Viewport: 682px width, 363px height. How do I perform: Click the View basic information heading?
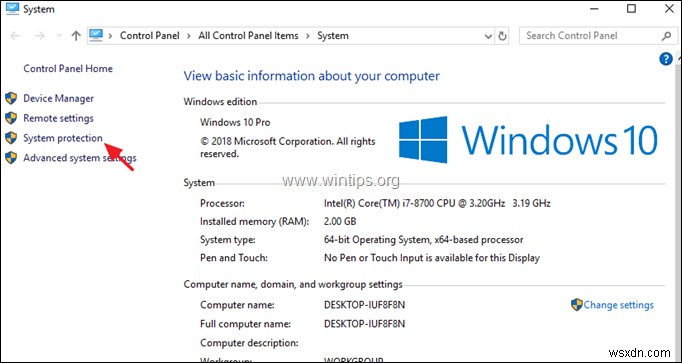click(311, 76)
